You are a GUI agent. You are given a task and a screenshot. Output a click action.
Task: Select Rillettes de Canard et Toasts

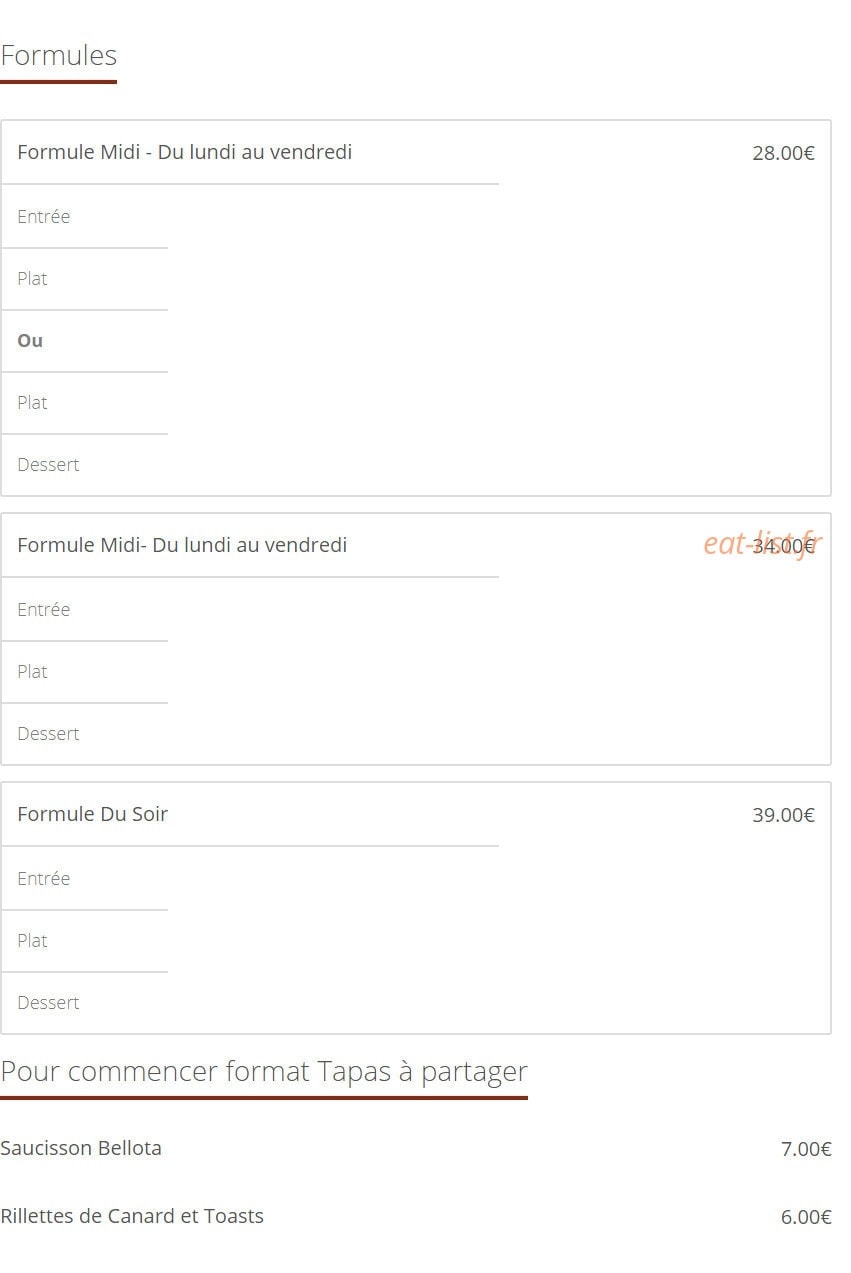coord(132,1216)
